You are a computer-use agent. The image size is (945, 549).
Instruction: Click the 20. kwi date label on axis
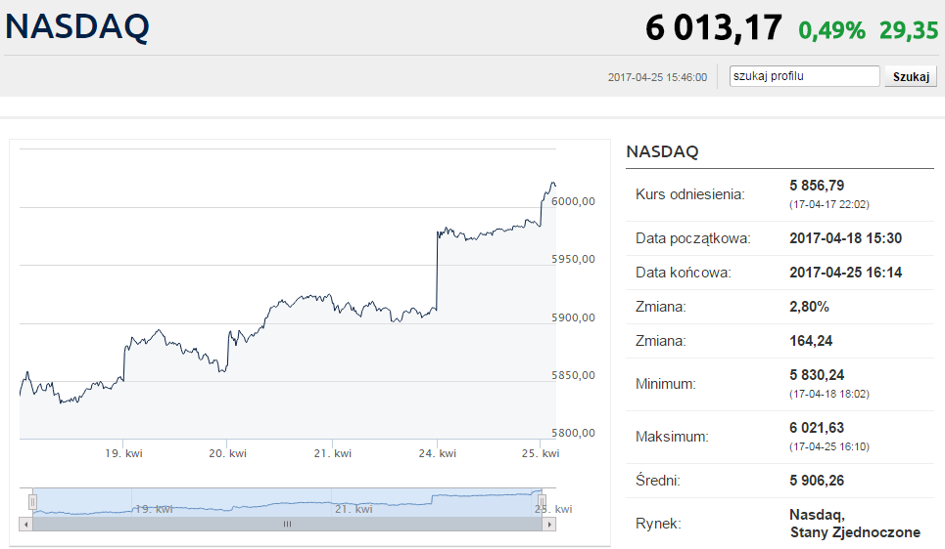coord(228,453)
